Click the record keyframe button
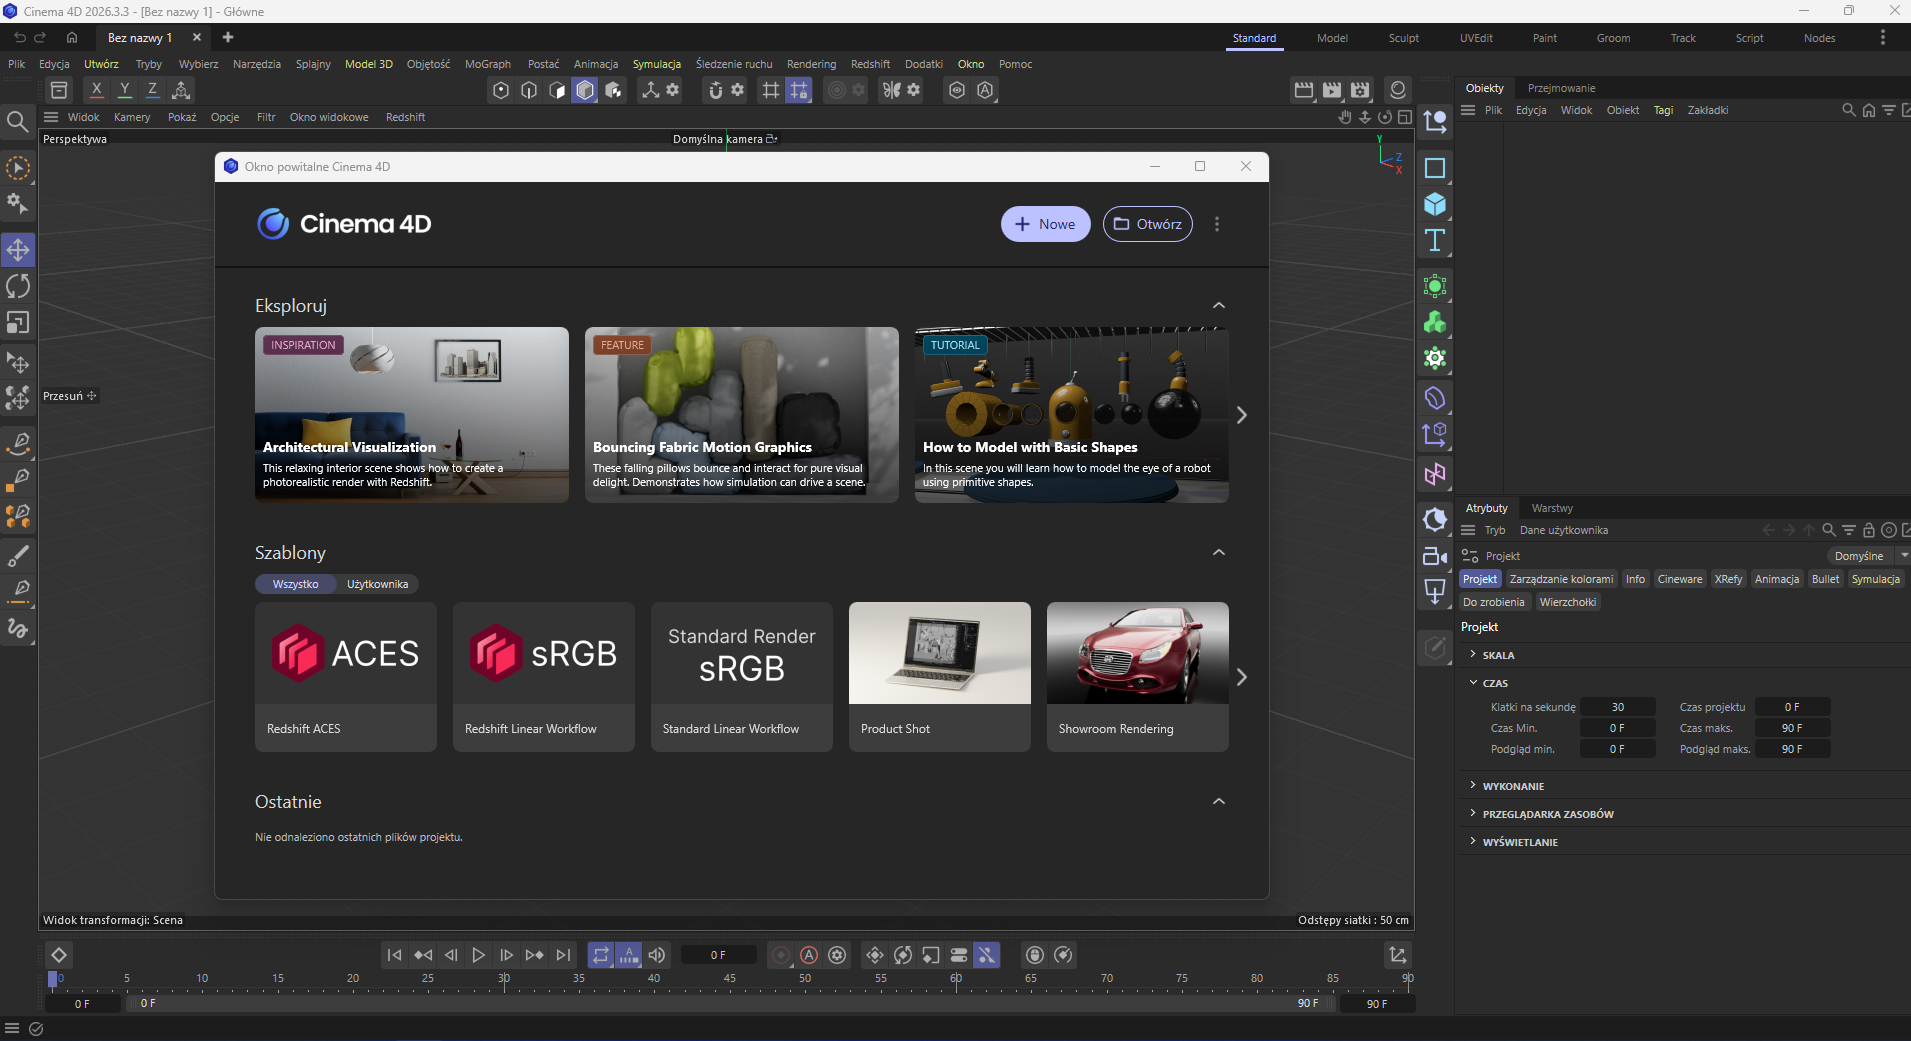Image resolution: width=1911 pixels, height=1041 pixels. (781, 955)
